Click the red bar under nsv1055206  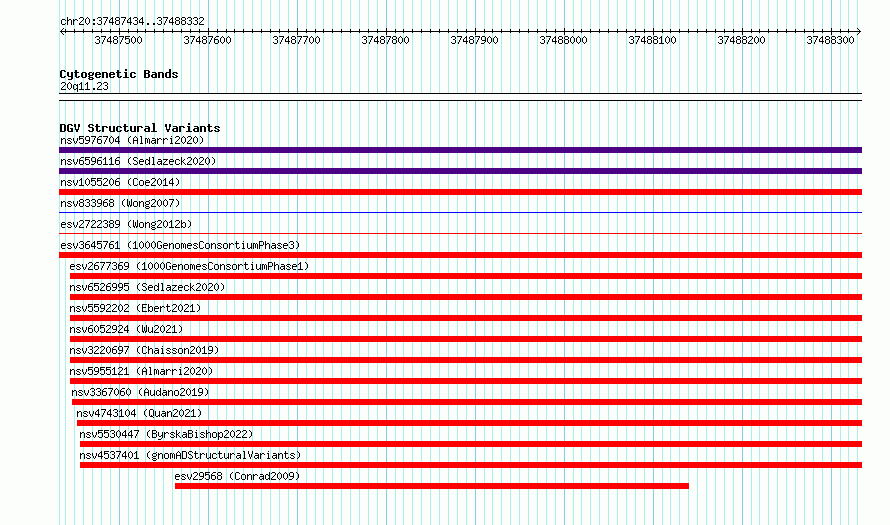tap(460, 192)
